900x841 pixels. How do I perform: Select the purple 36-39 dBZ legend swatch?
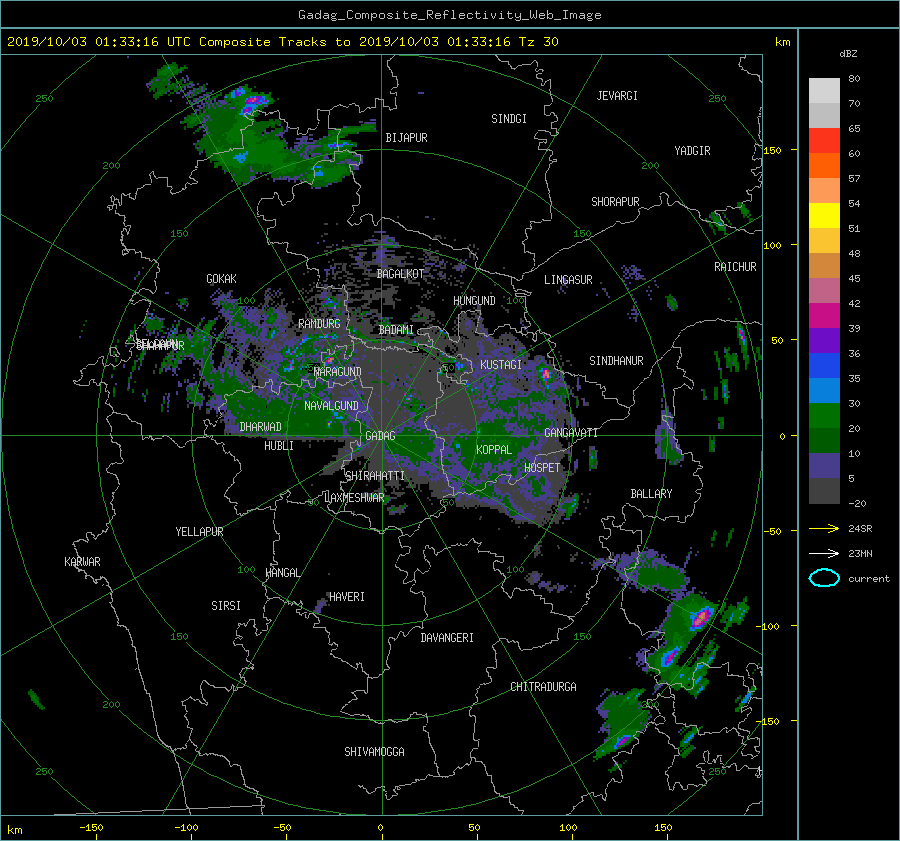point(824,341)
